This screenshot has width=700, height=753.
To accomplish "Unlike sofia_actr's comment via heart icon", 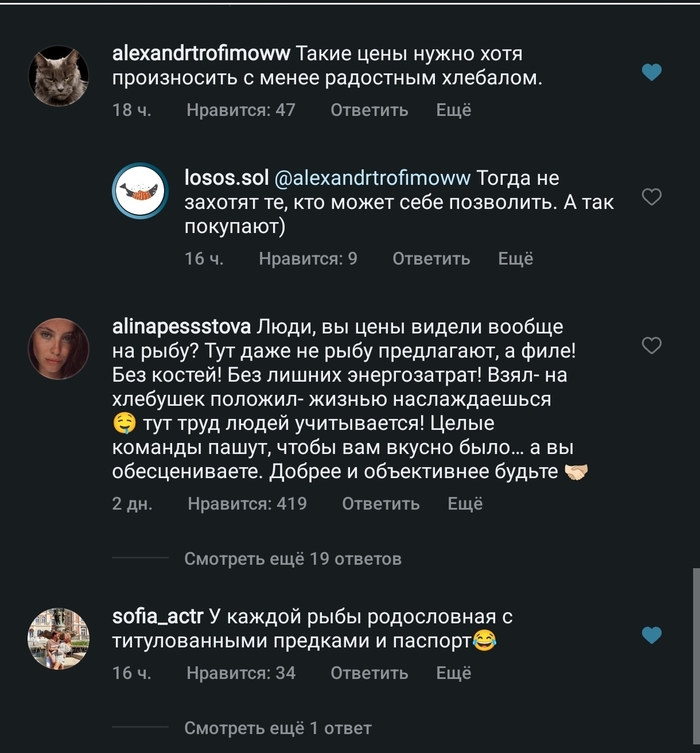I will click(x=651, y=635).
